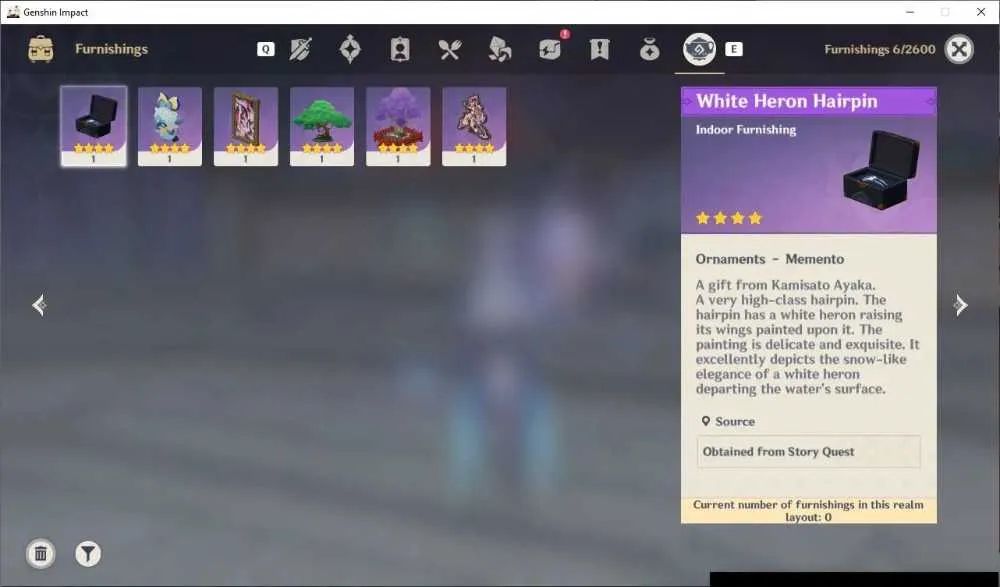Click the 'Ornaments - Memento' category text

click(x=770, y=259)
